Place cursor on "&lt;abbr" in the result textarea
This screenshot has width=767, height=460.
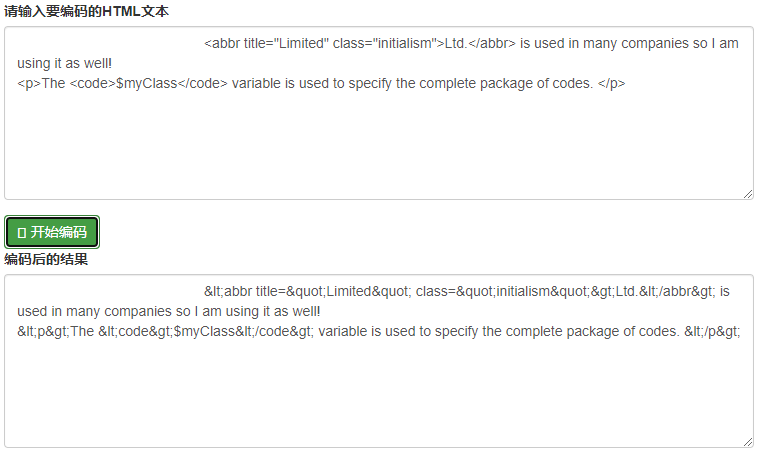coord(227,292)
